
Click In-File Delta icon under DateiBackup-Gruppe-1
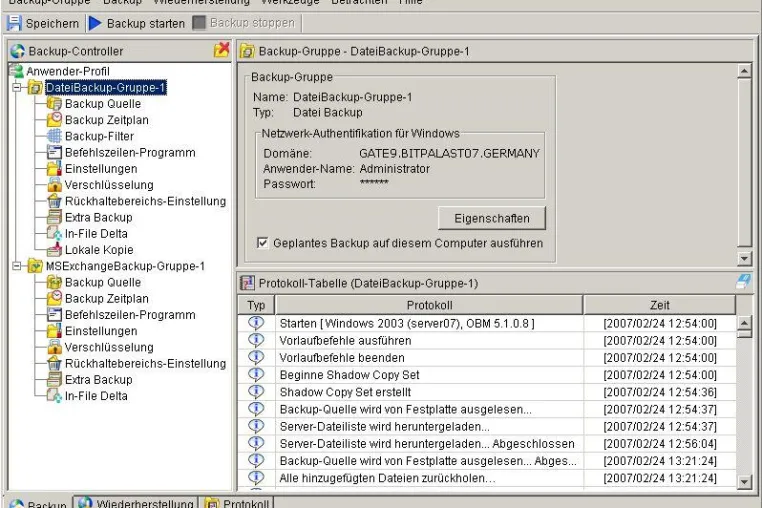click(54, 233)
